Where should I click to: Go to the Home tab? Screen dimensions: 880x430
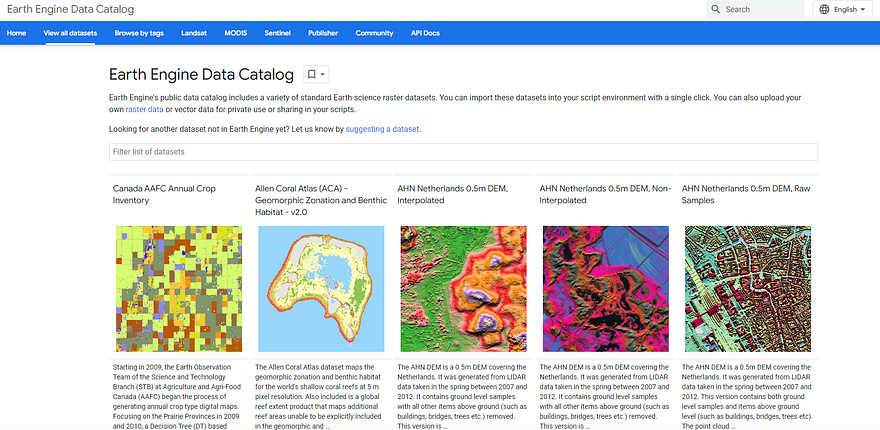coord(16,33)
